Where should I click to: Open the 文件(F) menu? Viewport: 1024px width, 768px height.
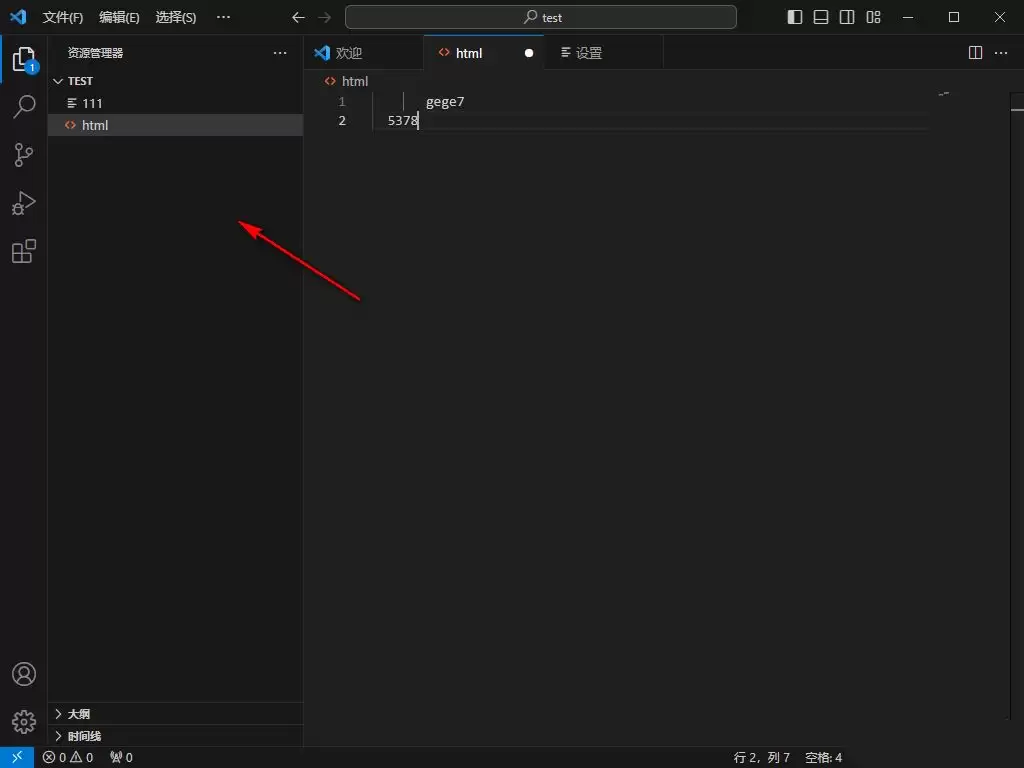(62, 17)
